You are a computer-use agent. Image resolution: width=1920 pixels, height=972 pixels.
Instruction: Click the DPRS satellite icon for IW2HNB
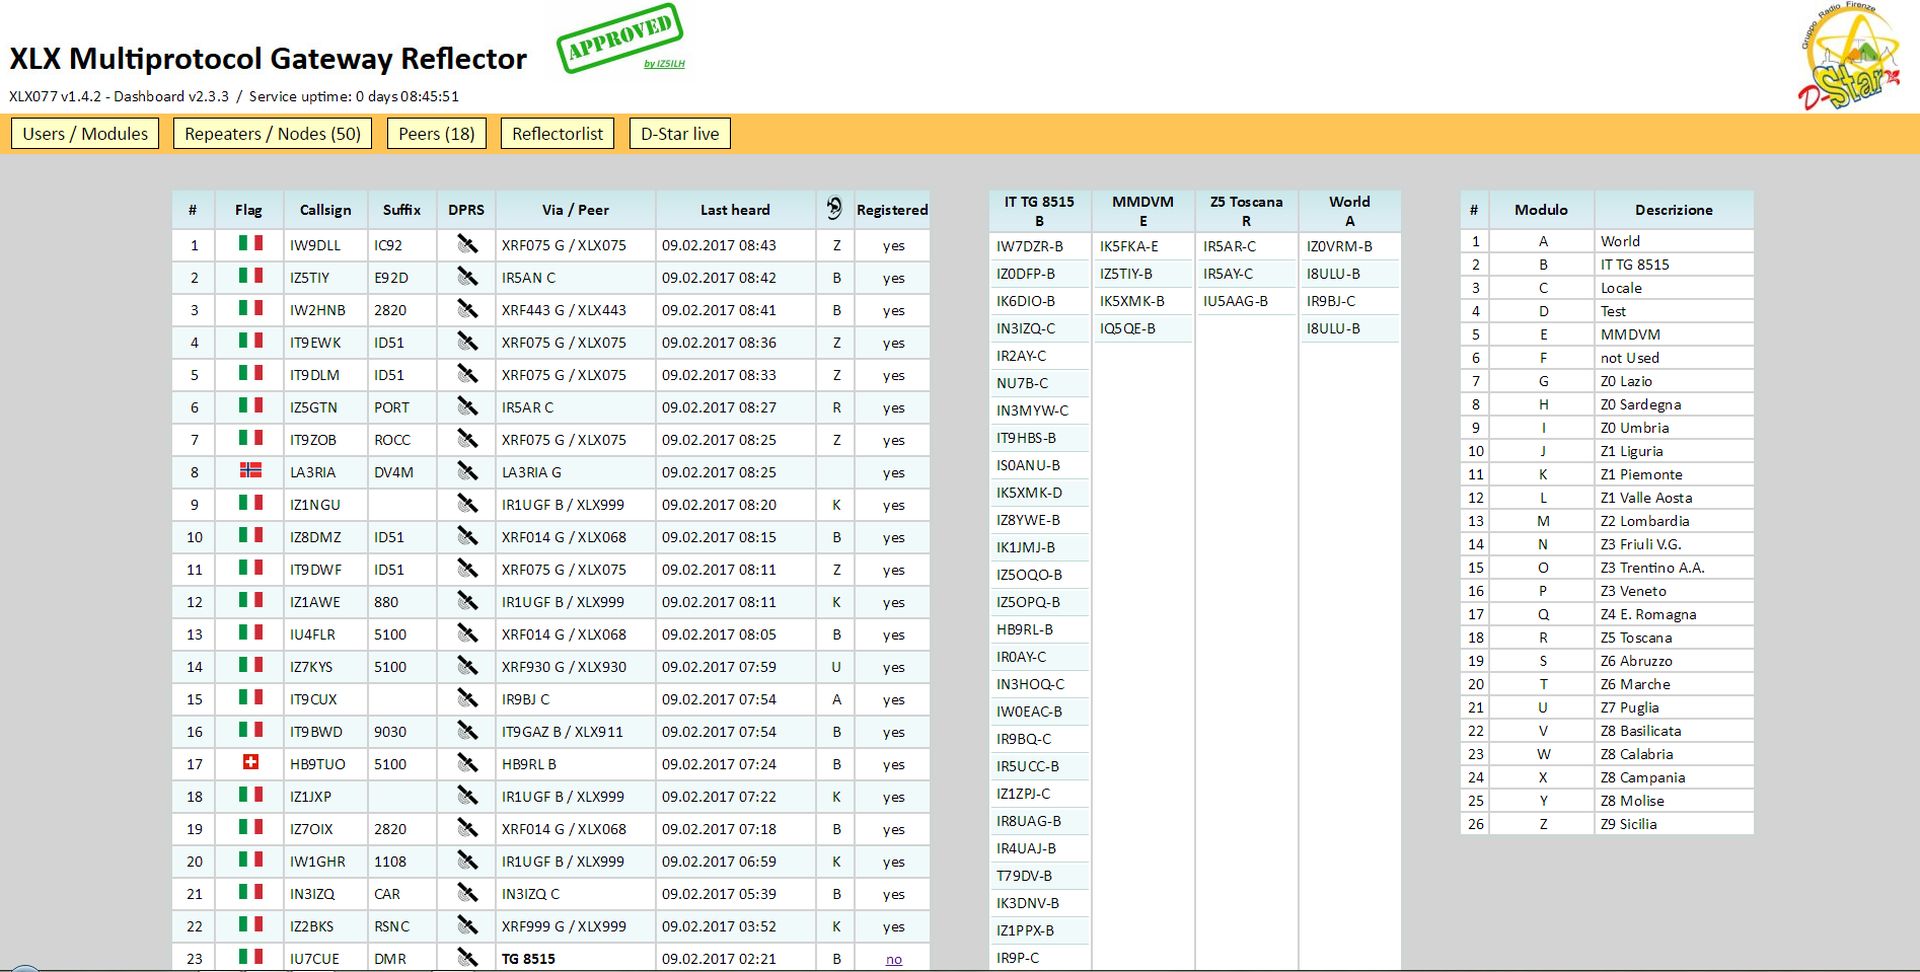(x=467, y=309)
